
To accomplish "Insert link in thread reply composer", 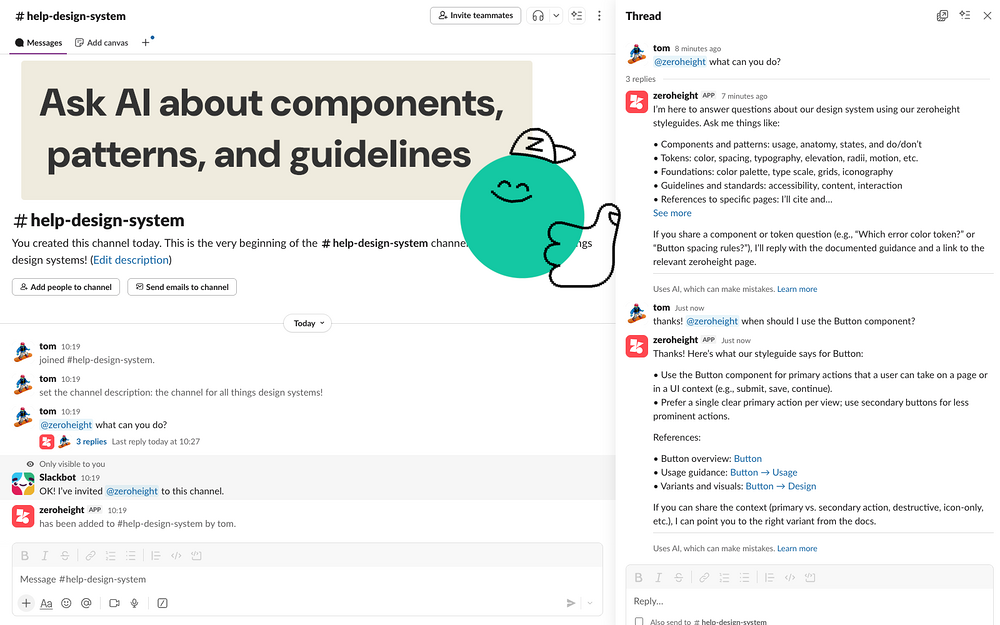I will click(x=704, y=577).
